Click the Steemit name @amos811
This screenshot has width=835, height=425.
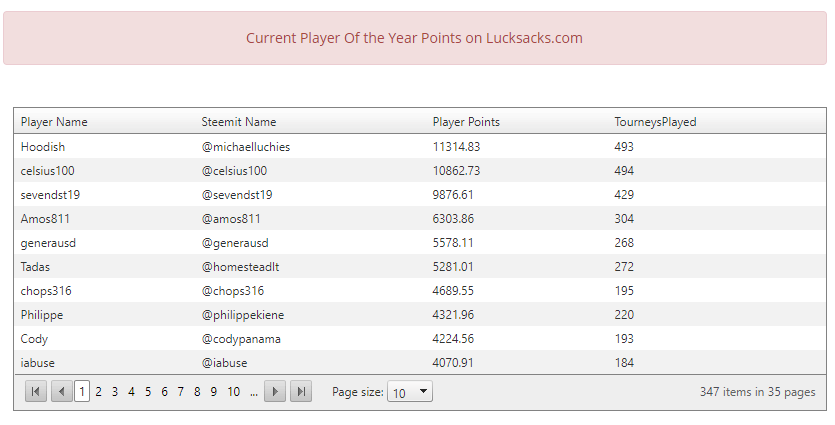(231, 219)
